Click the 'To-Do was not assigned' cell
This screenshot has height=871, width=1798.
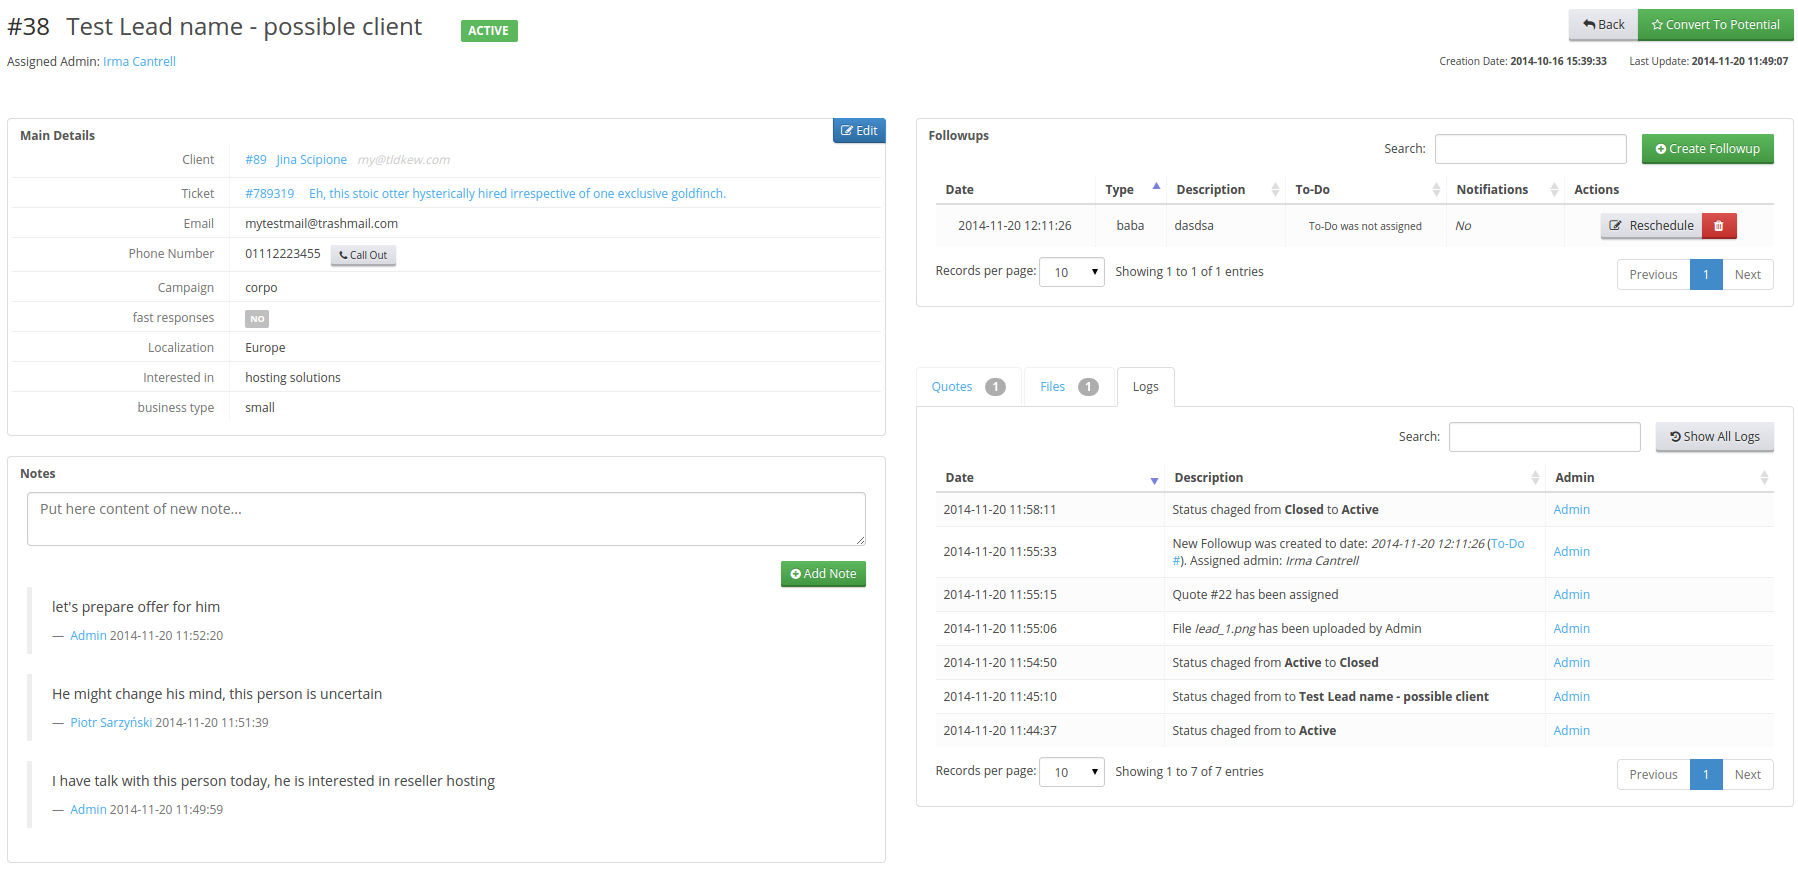pos(1364,226)
